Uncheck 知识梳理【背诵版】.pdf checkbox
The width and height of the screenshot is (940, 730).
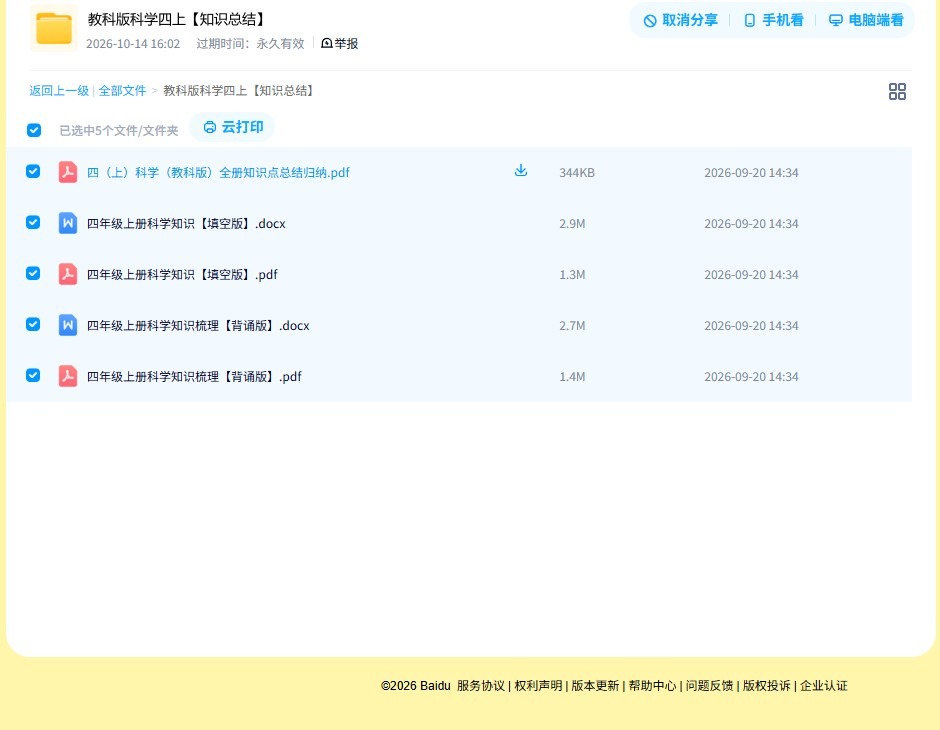click(33, 375)
